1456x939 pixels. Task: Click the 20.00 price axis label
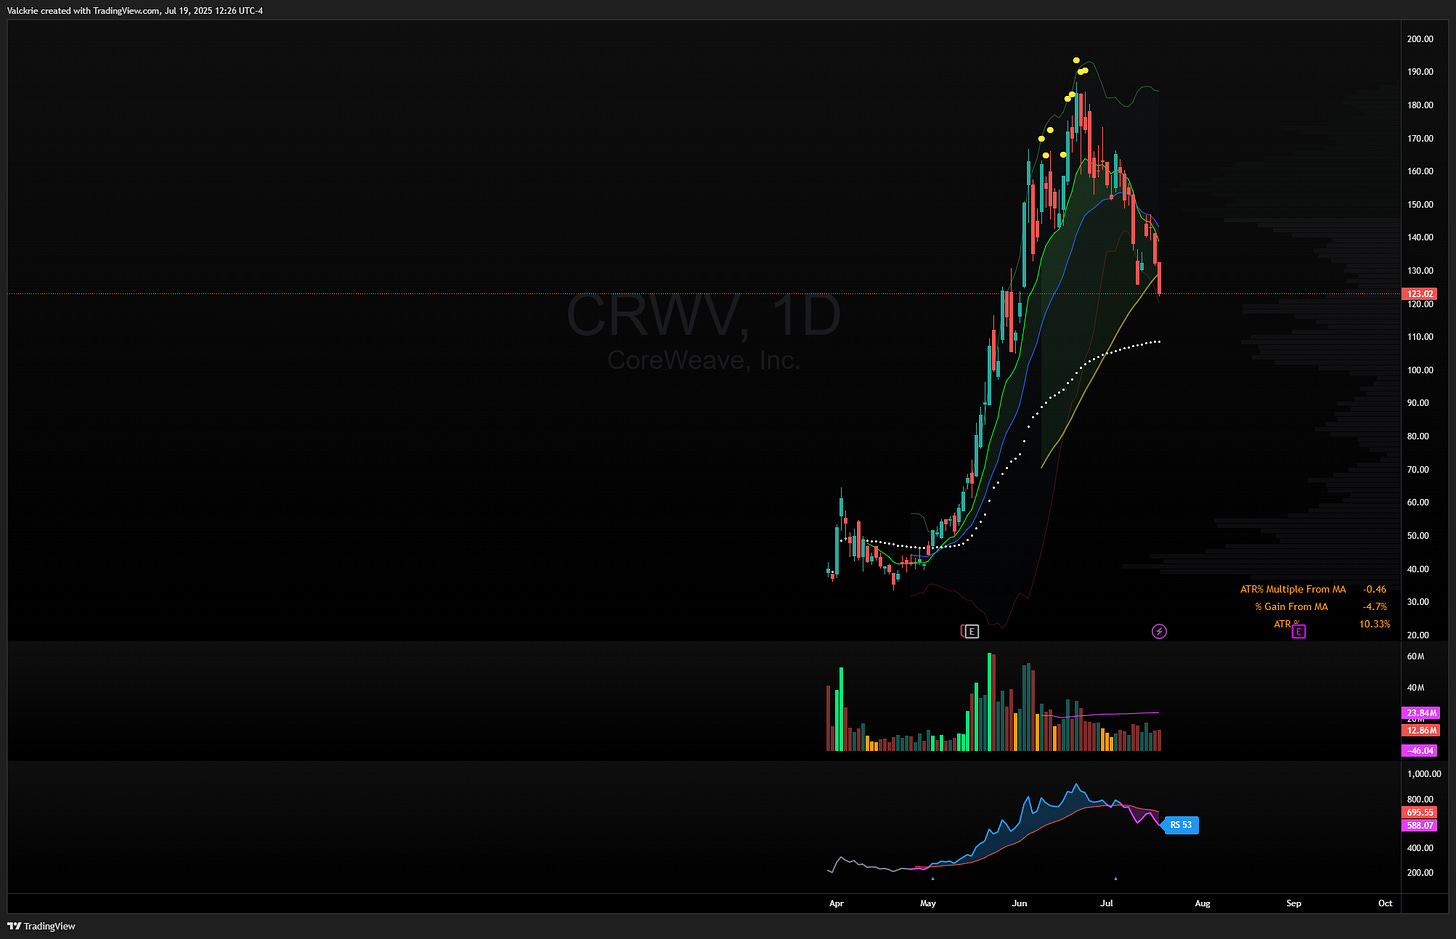1418,635
